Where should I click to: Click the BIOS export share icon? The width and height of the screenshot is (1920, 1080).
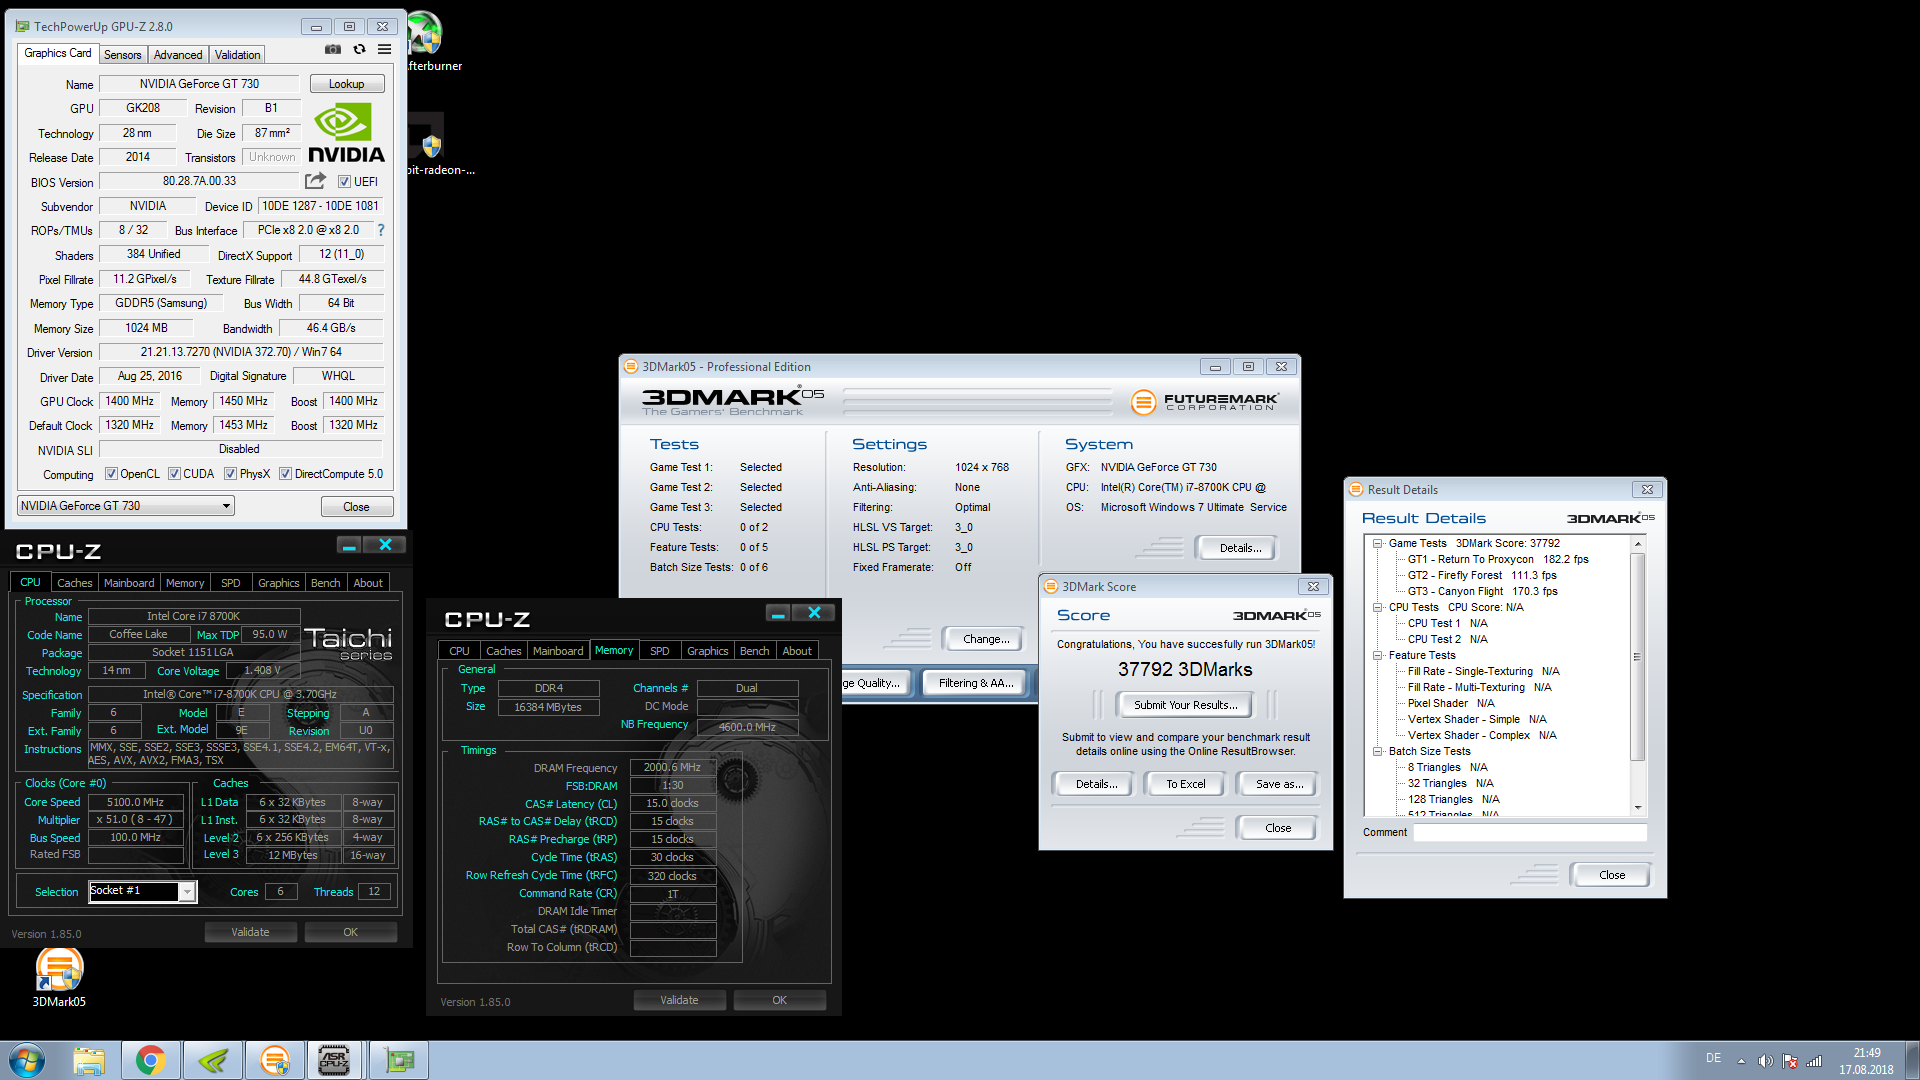point(315,181)
